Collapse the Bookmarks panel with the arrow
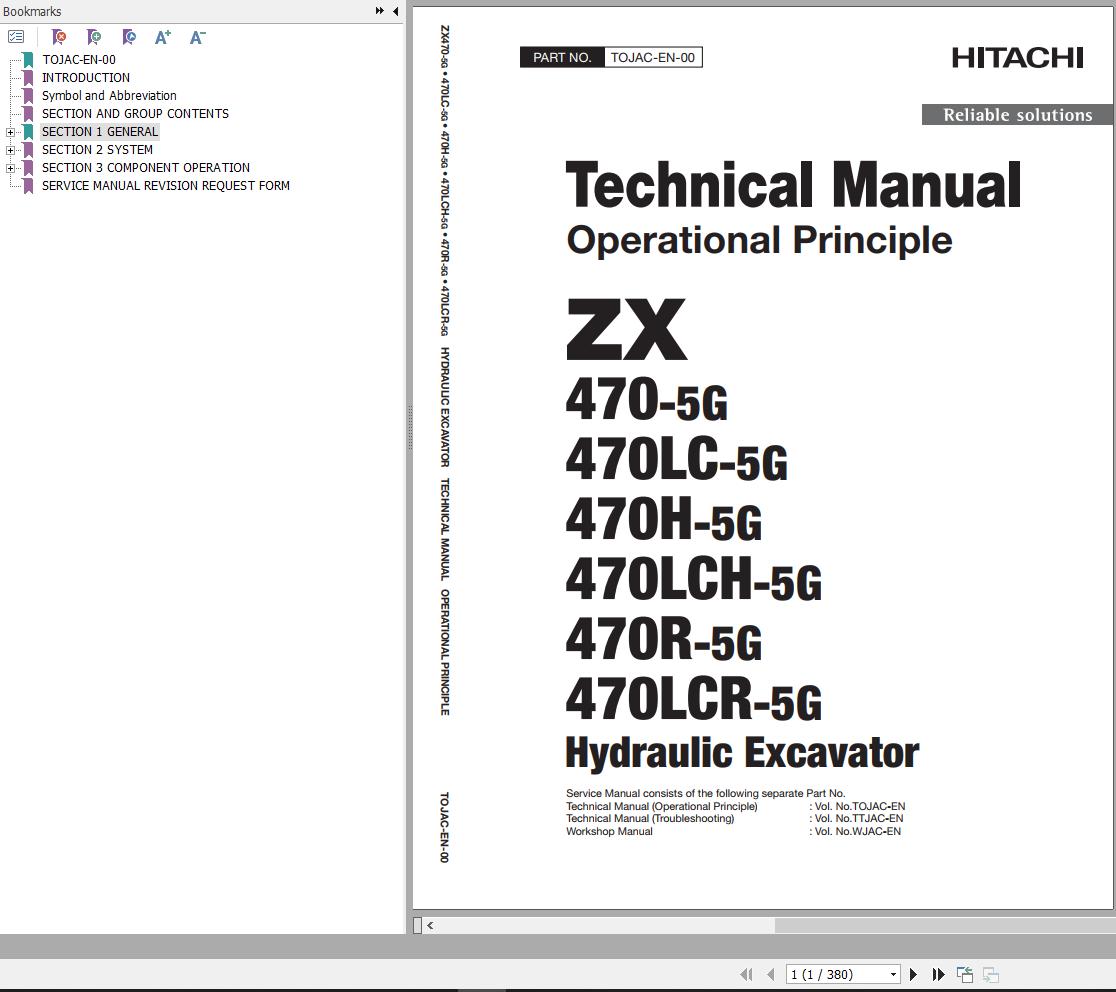The image size is (1116, 992). 395,11
